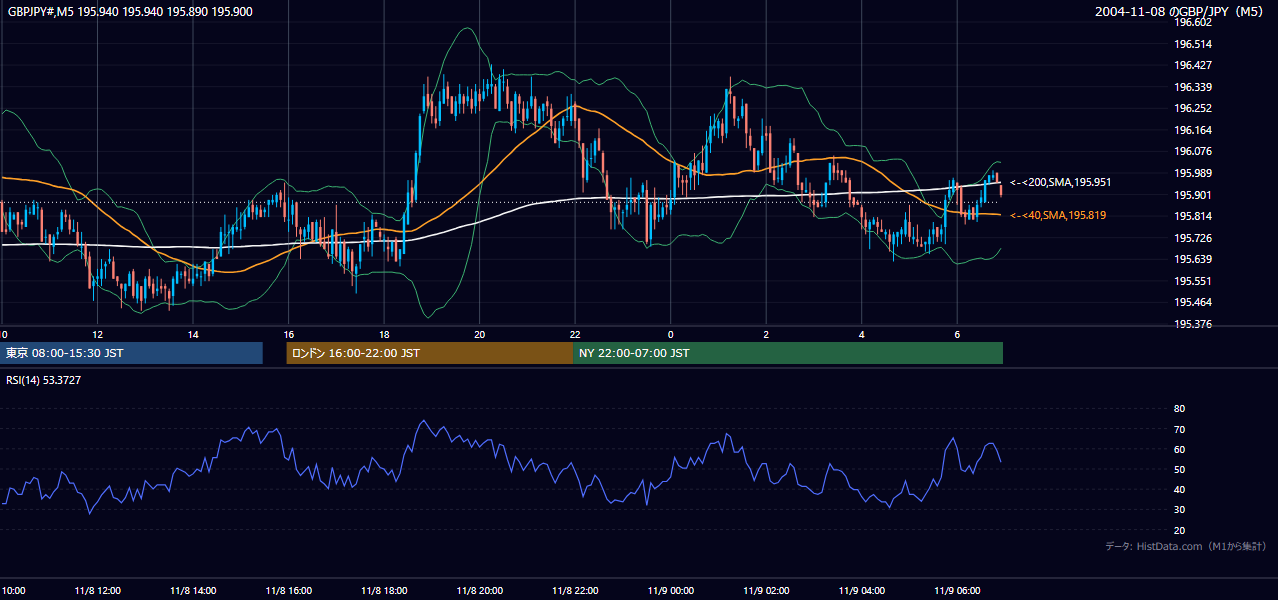Screen dimensions: 1278x600
Task: Click price axis value 196.514
Action: click(x=1193, y=44)
